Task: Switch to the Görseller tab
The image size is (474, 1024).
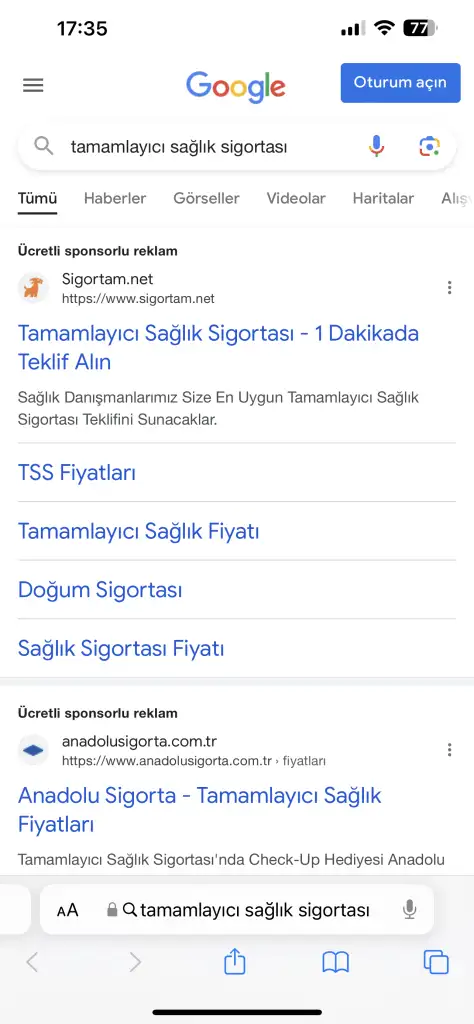Action: (206, 199)
